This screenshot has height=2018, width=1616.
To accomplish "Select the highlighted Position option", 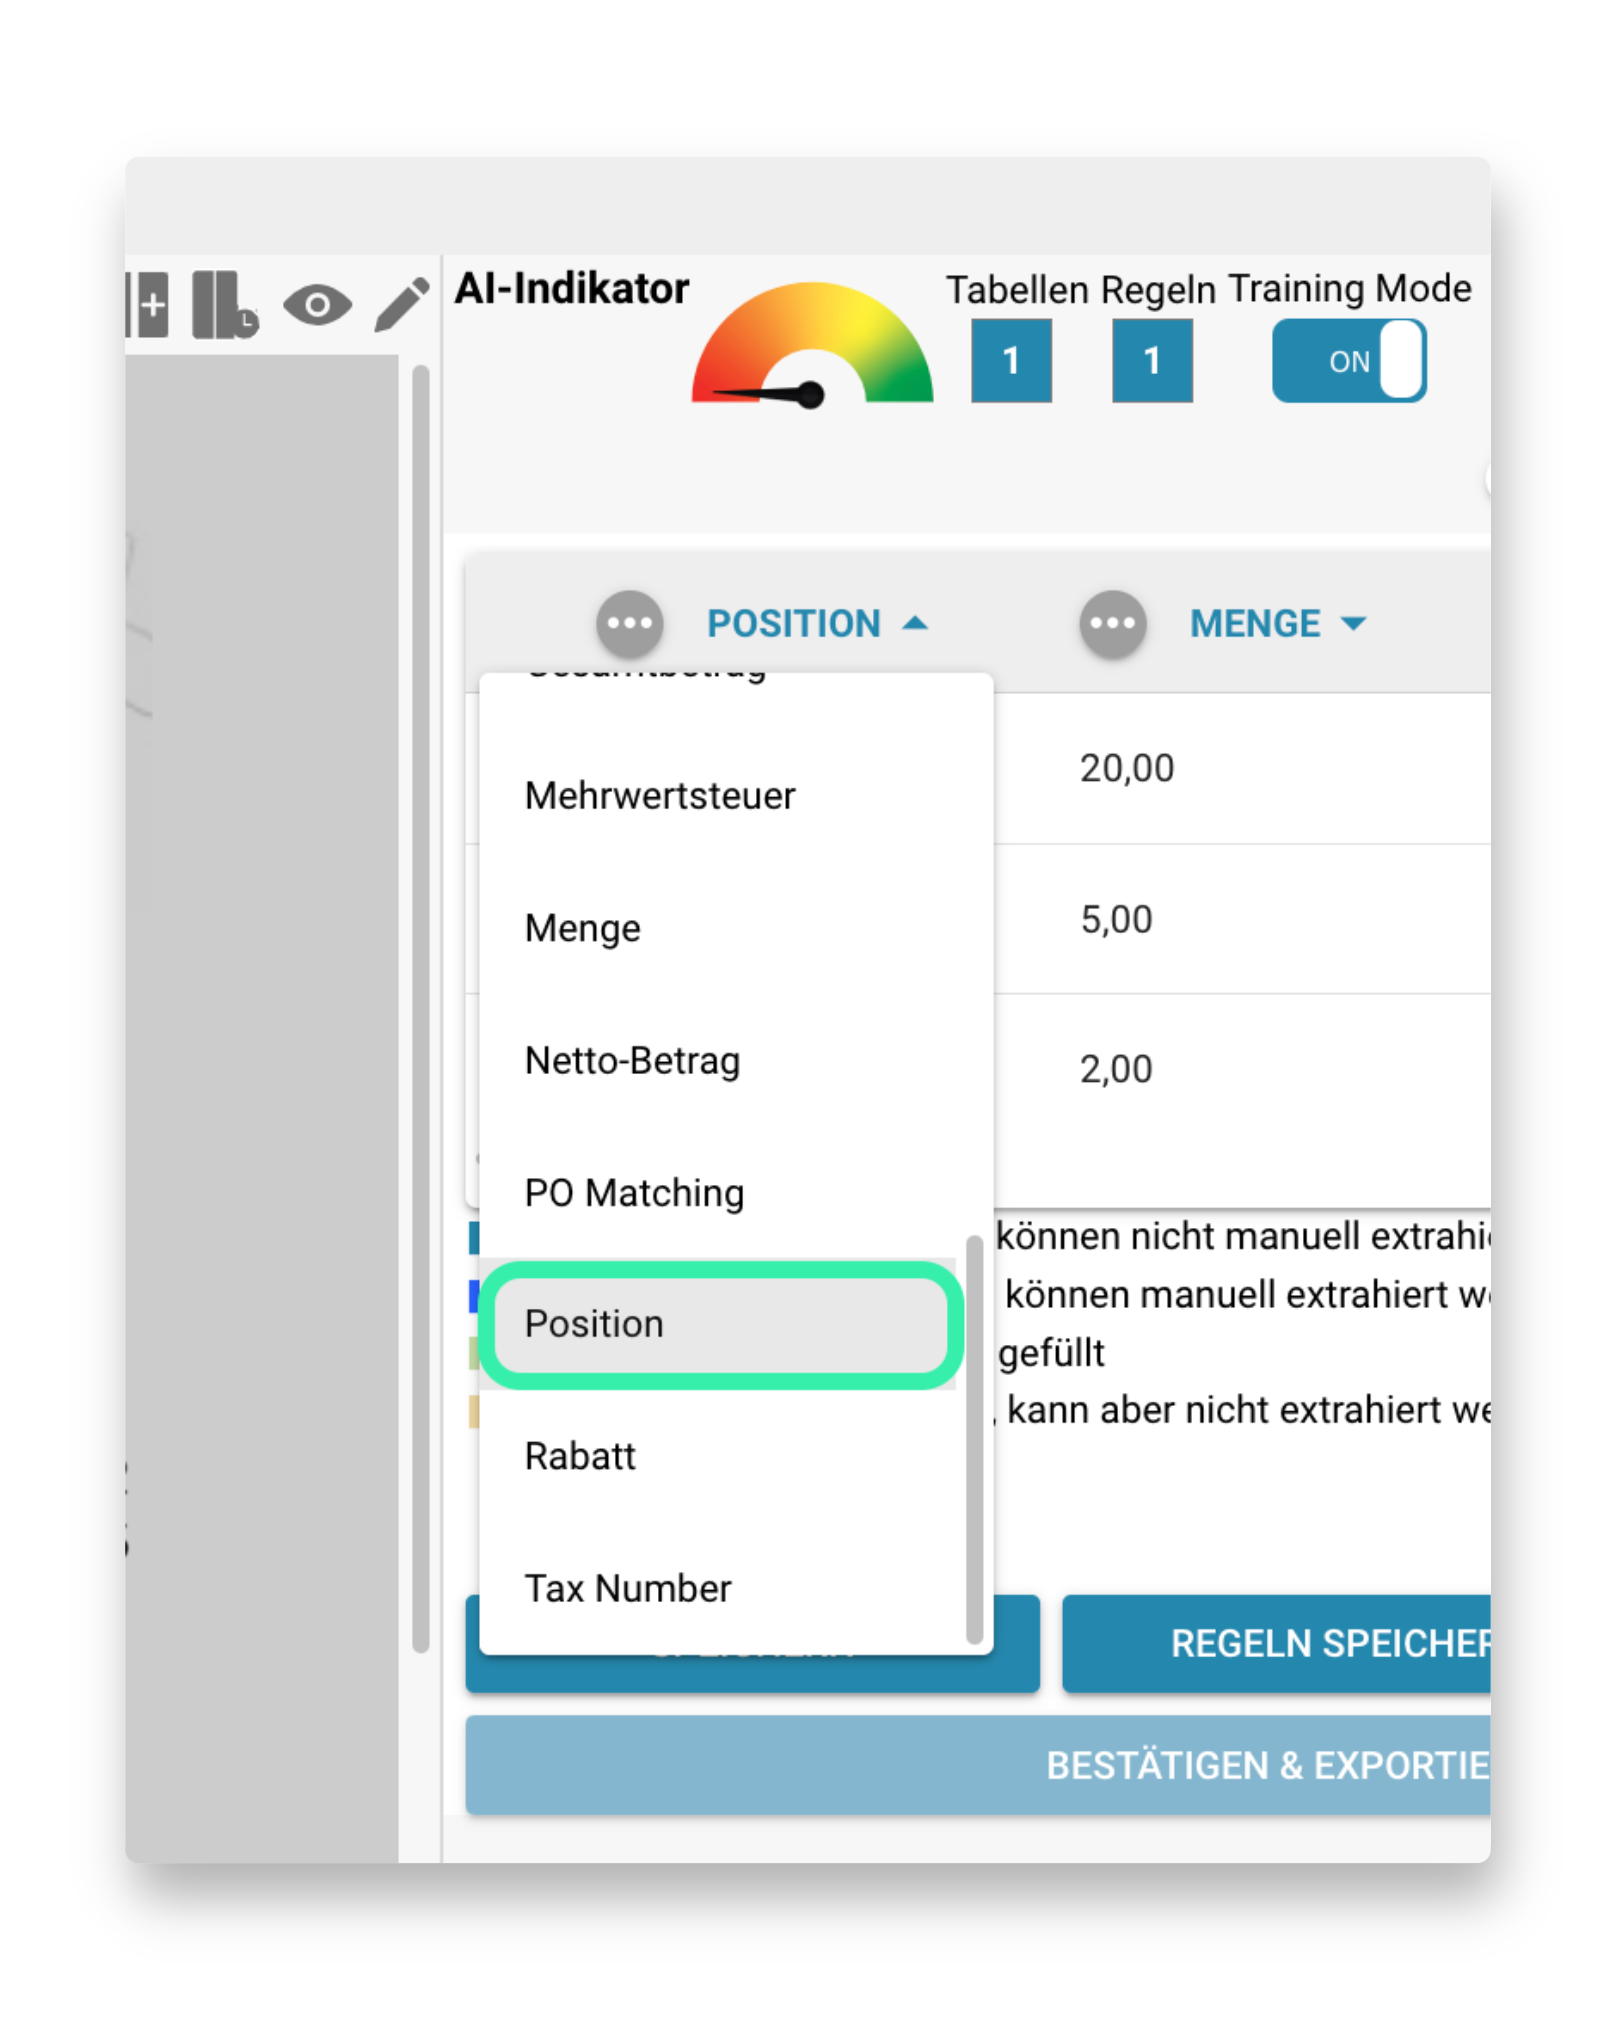I will [x=720, y=1324].
